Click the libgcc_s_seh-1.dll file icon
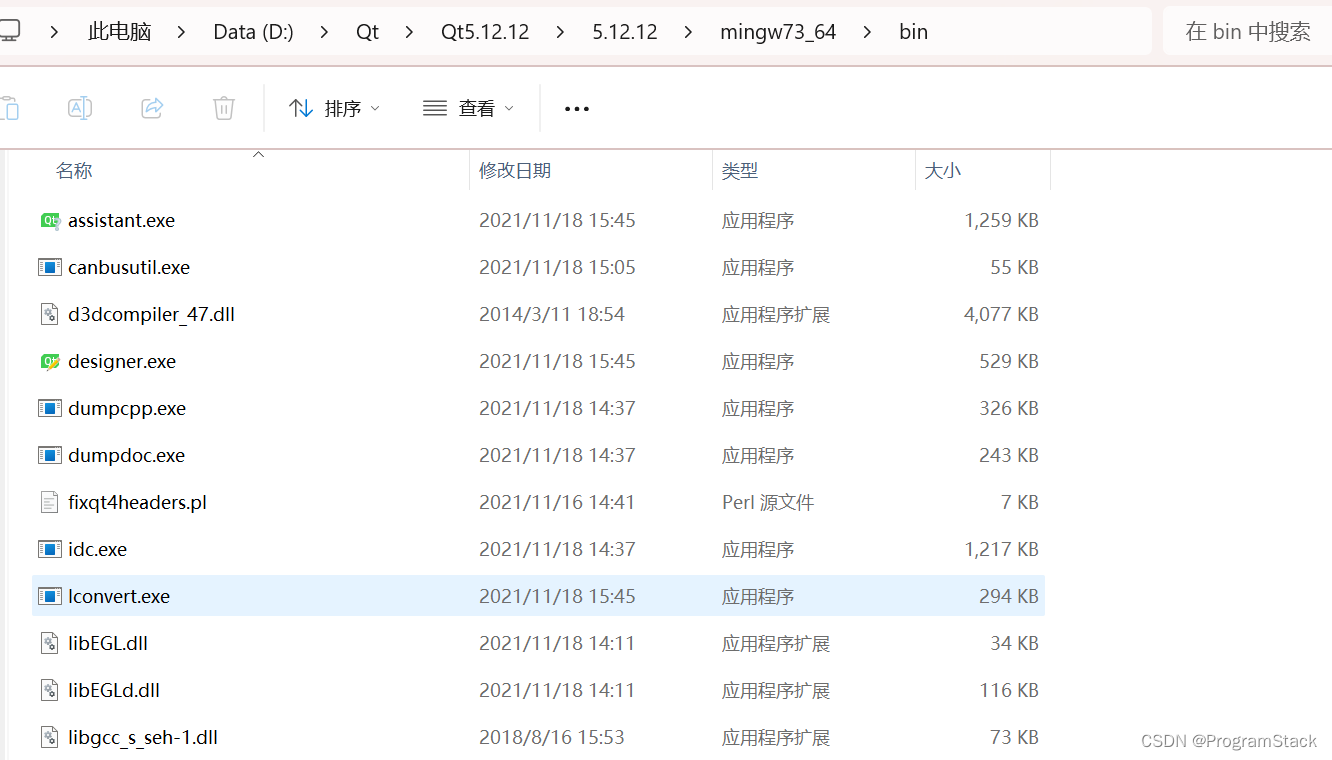This screenshot has width=1332, height=760. pos(50,737)
